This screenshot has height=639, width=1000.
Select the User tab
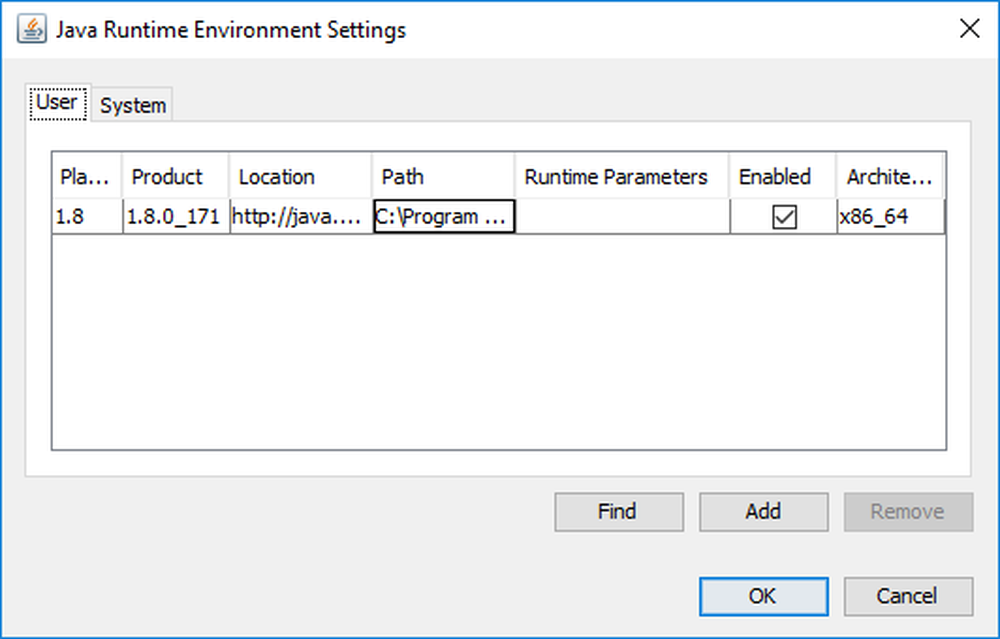(x=58, y=103)
